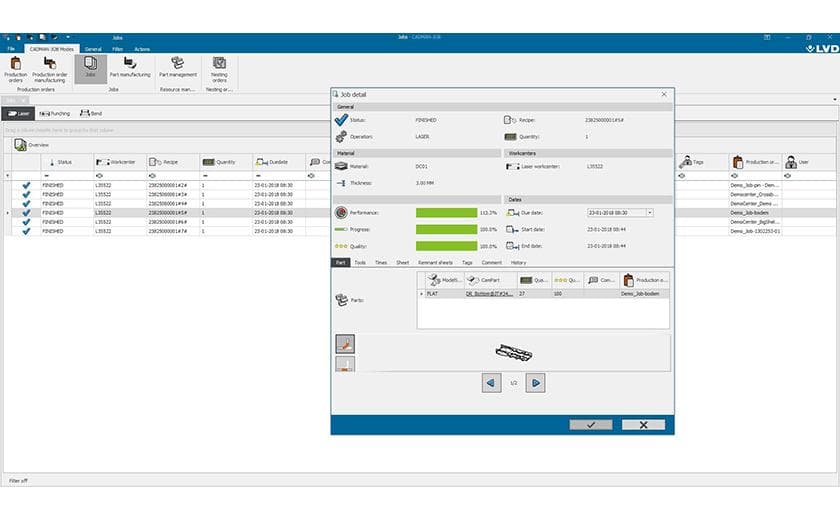Click the Overview icon above the grid
This screenshot has width=840, height=520.
pyautogui.click(x=20, y=145)
